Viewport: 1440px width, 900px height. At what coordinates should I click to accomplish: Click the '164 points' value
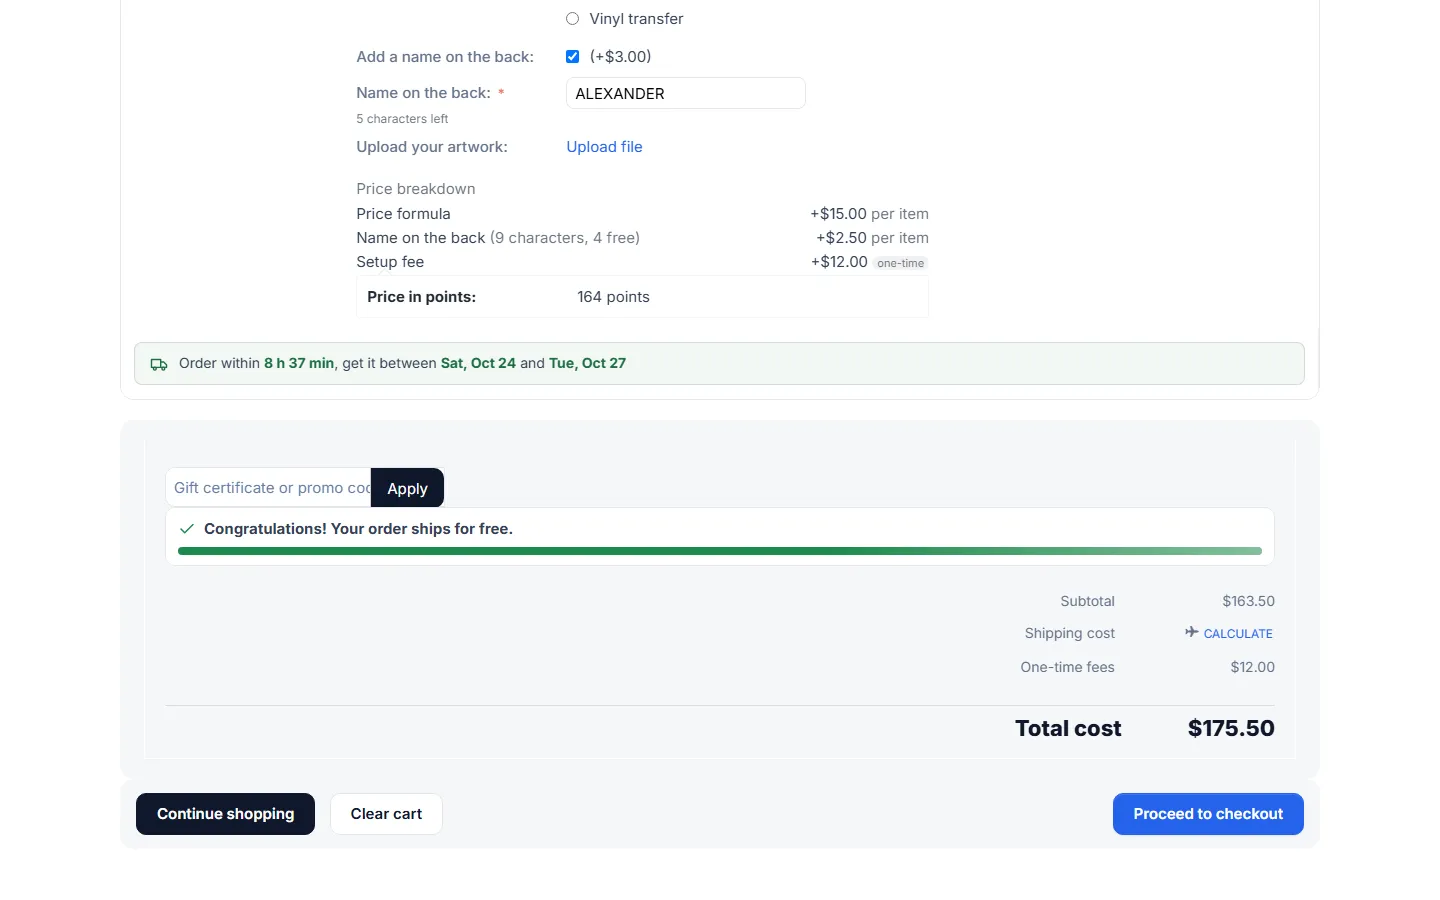click(x=613, y=297)
